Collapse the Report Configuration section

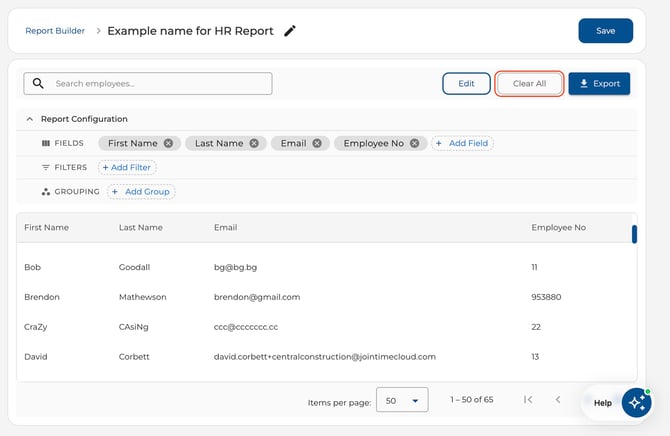(29, 119)
